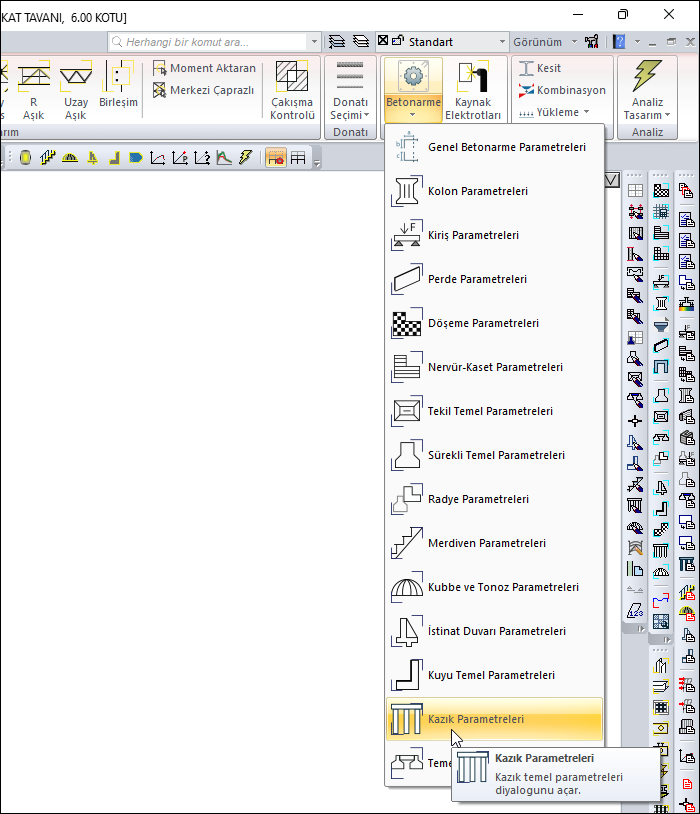Click the funnel icon in the right vertical toolbar

[x=661, y=325]
